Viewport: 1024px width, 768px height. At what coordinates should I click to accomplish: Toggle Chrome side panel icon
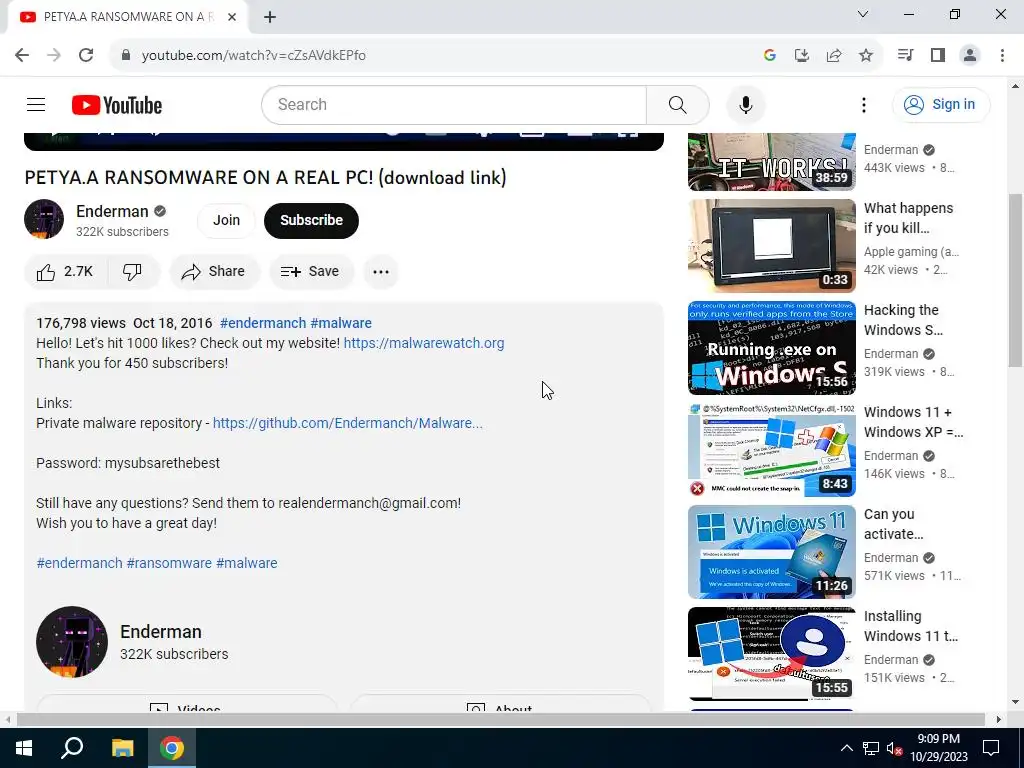(938, 56)
